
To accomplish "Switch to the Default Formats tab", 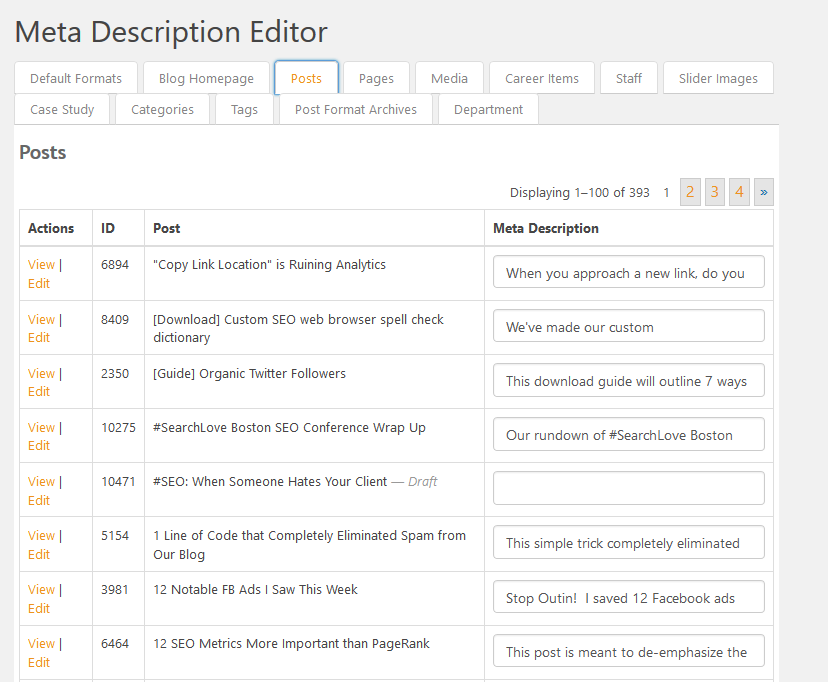I will 76,78.
